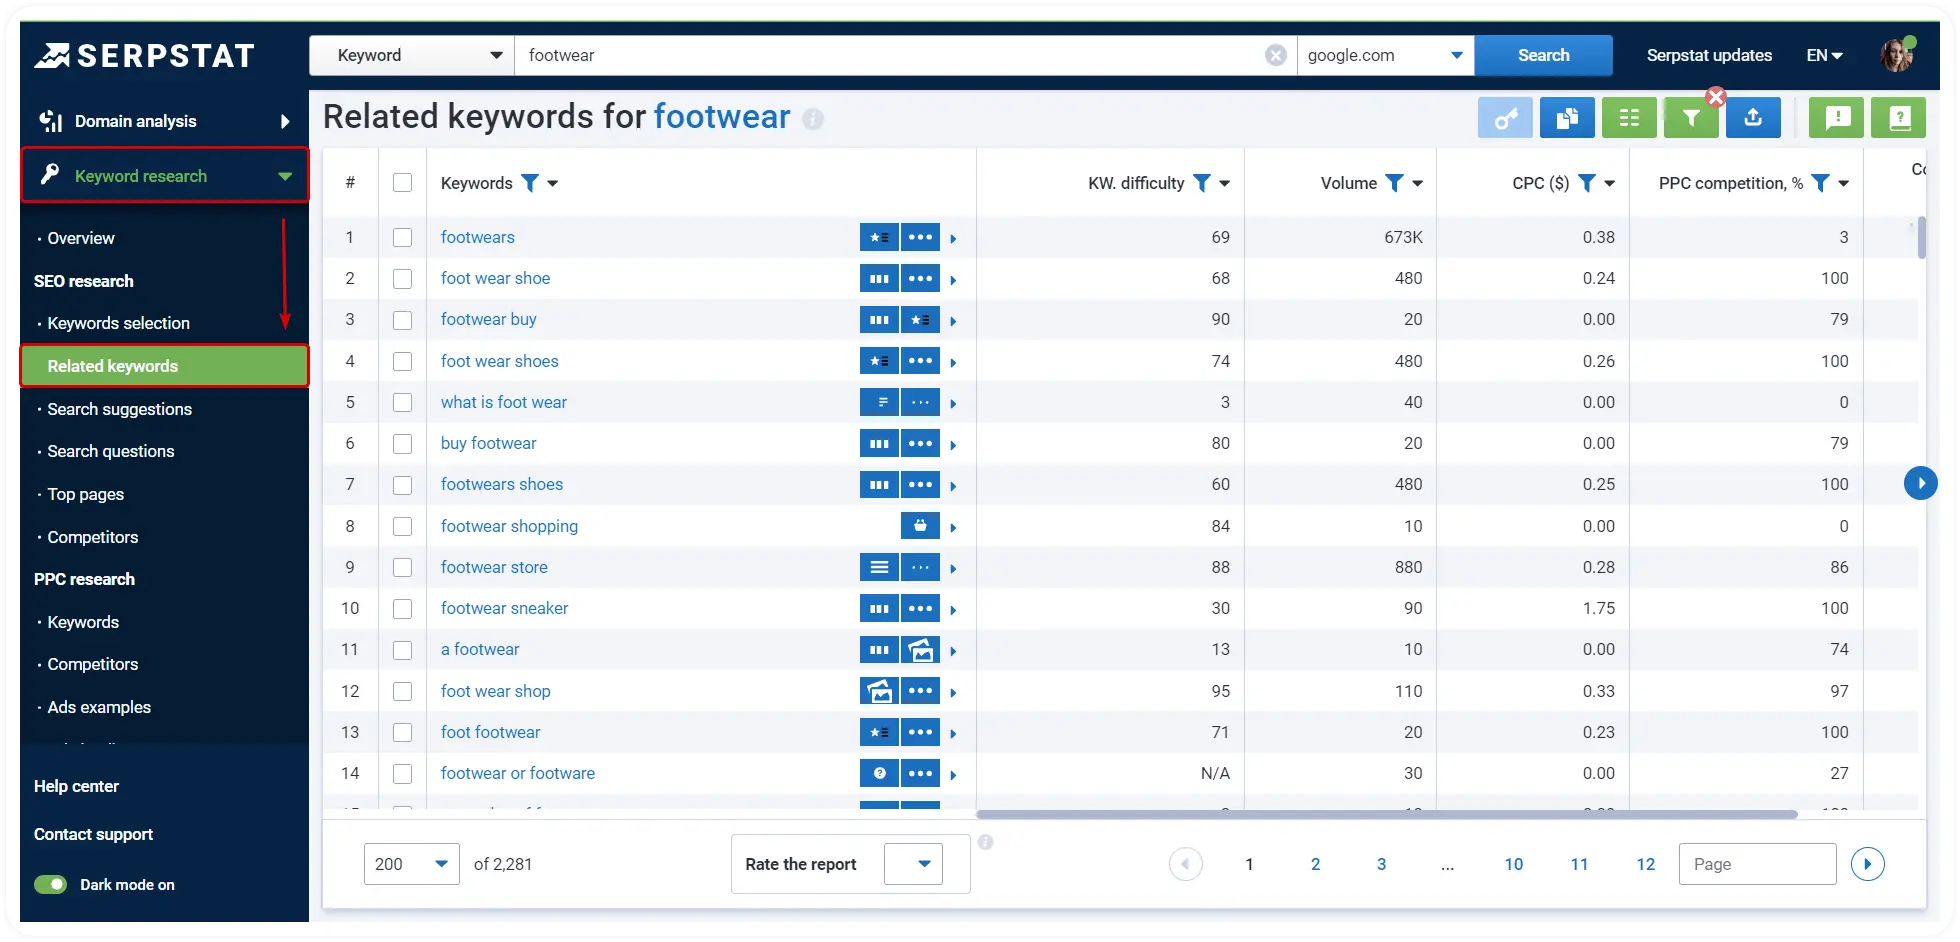The image size is (1960, 942).
Task: Click image pack icon in foot wear shop row
Action: (879, 691)
